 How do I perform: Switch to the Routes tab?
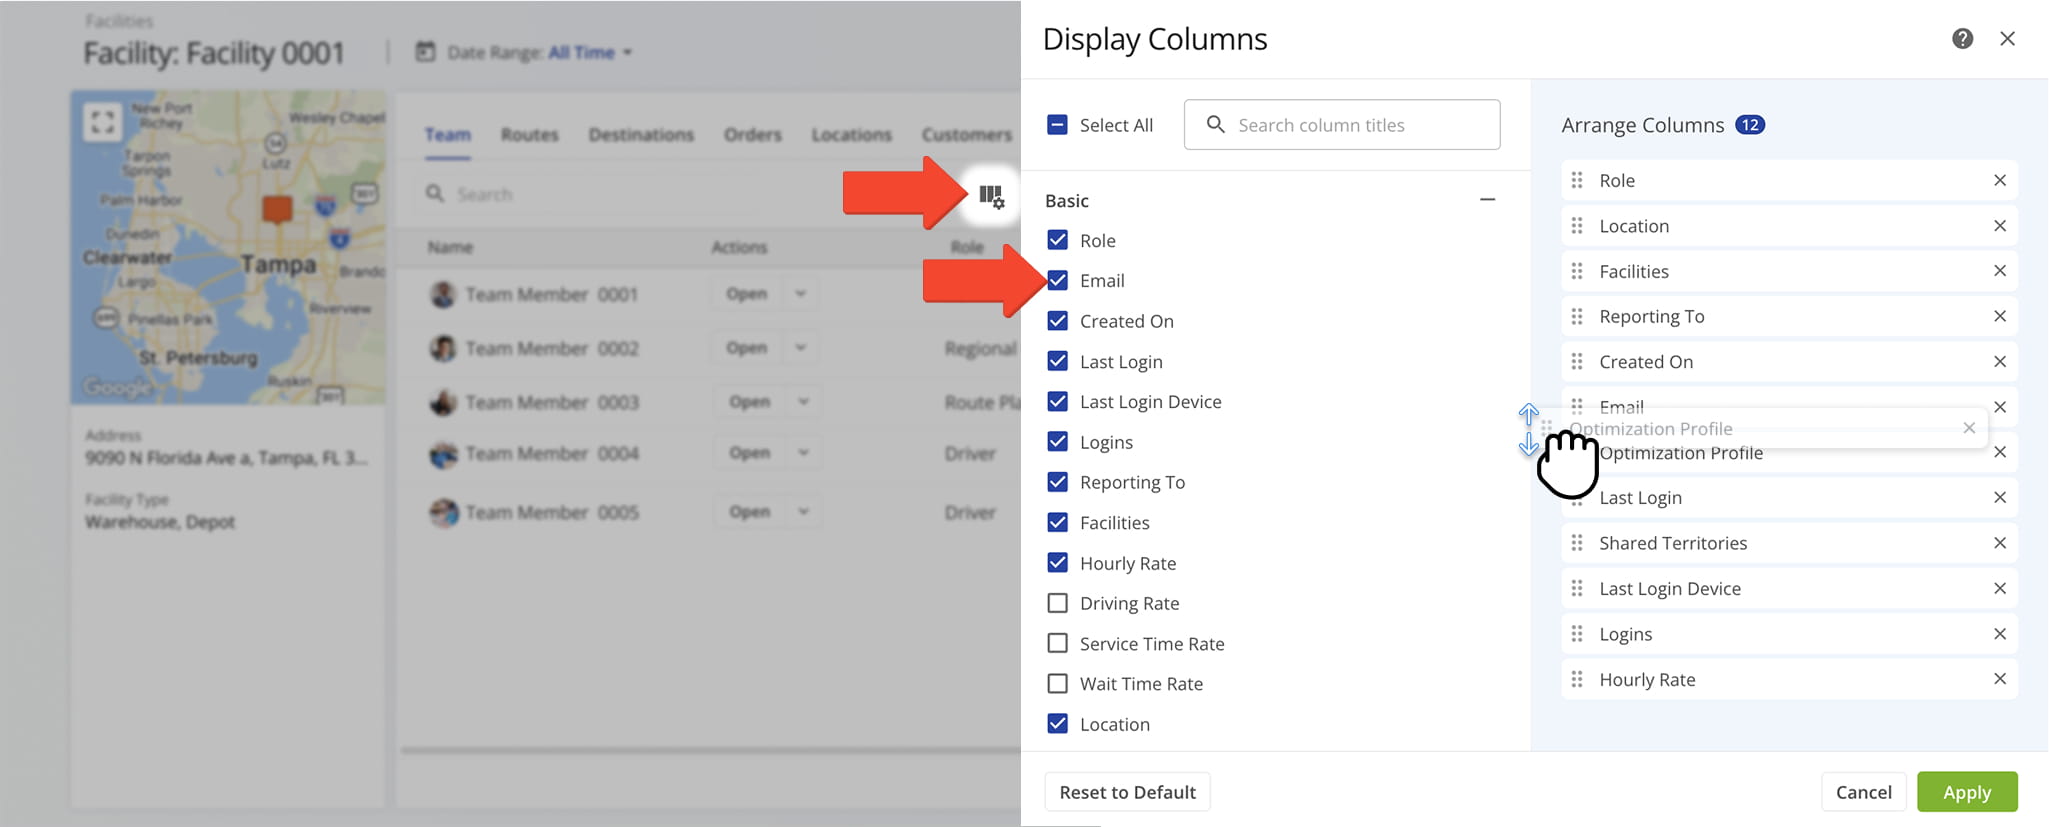(529, 135)
